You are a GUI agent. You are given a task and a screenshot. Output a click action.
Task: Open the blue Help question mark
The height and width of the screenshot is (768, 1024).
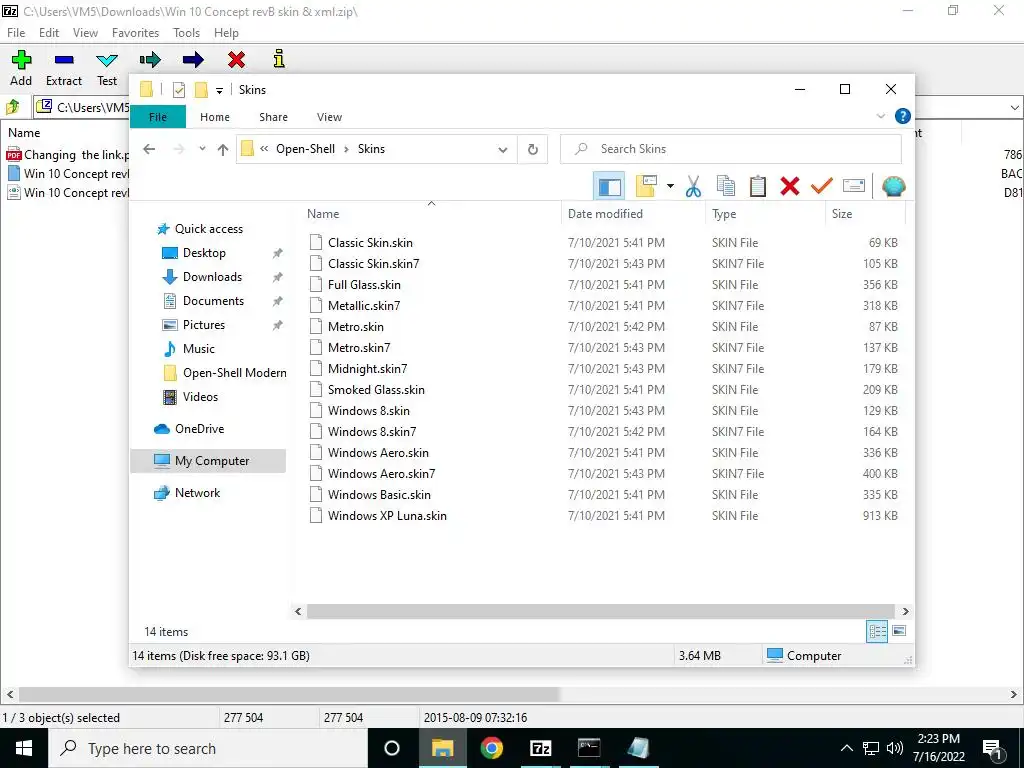(x=903, y=116)
